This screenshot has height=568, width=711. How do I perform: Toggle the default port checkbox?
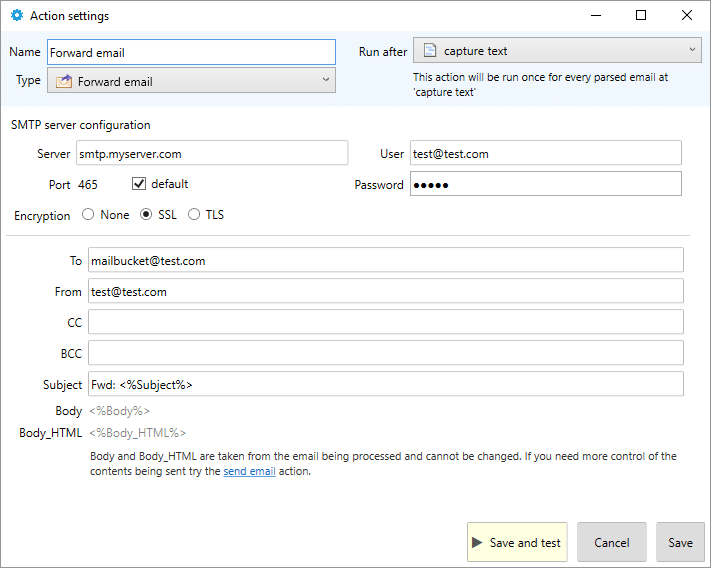(139, 184)
